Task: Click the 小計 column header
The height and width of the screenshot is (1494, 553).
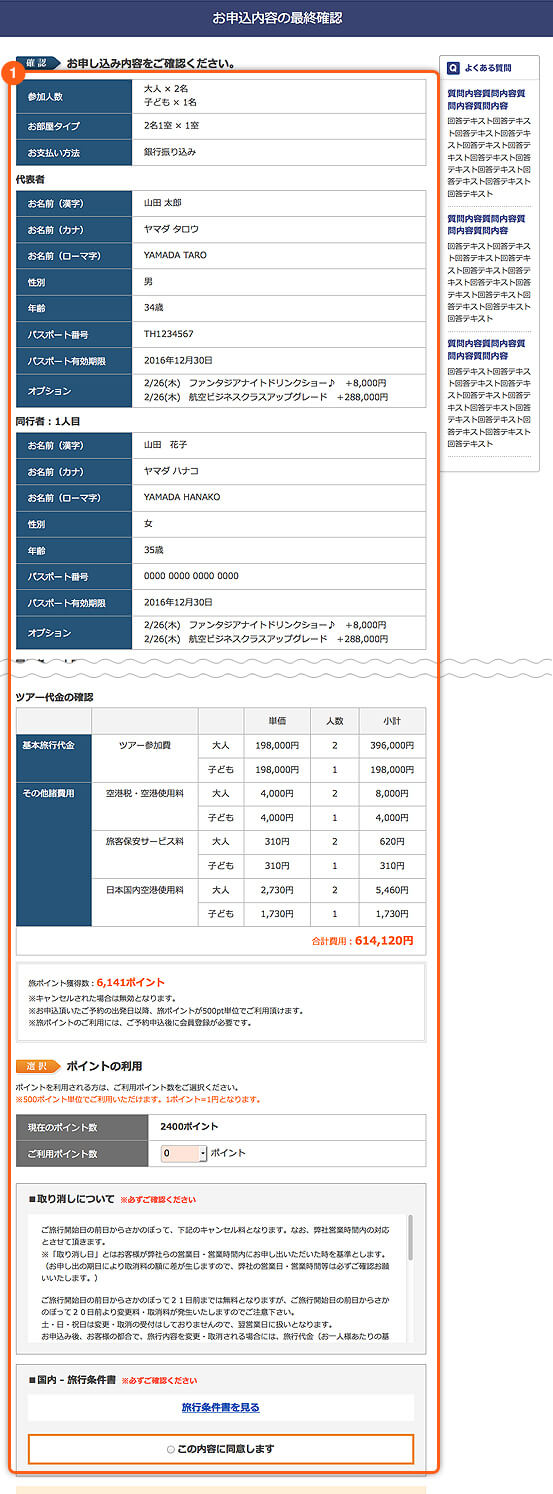Action: point(392,720)
